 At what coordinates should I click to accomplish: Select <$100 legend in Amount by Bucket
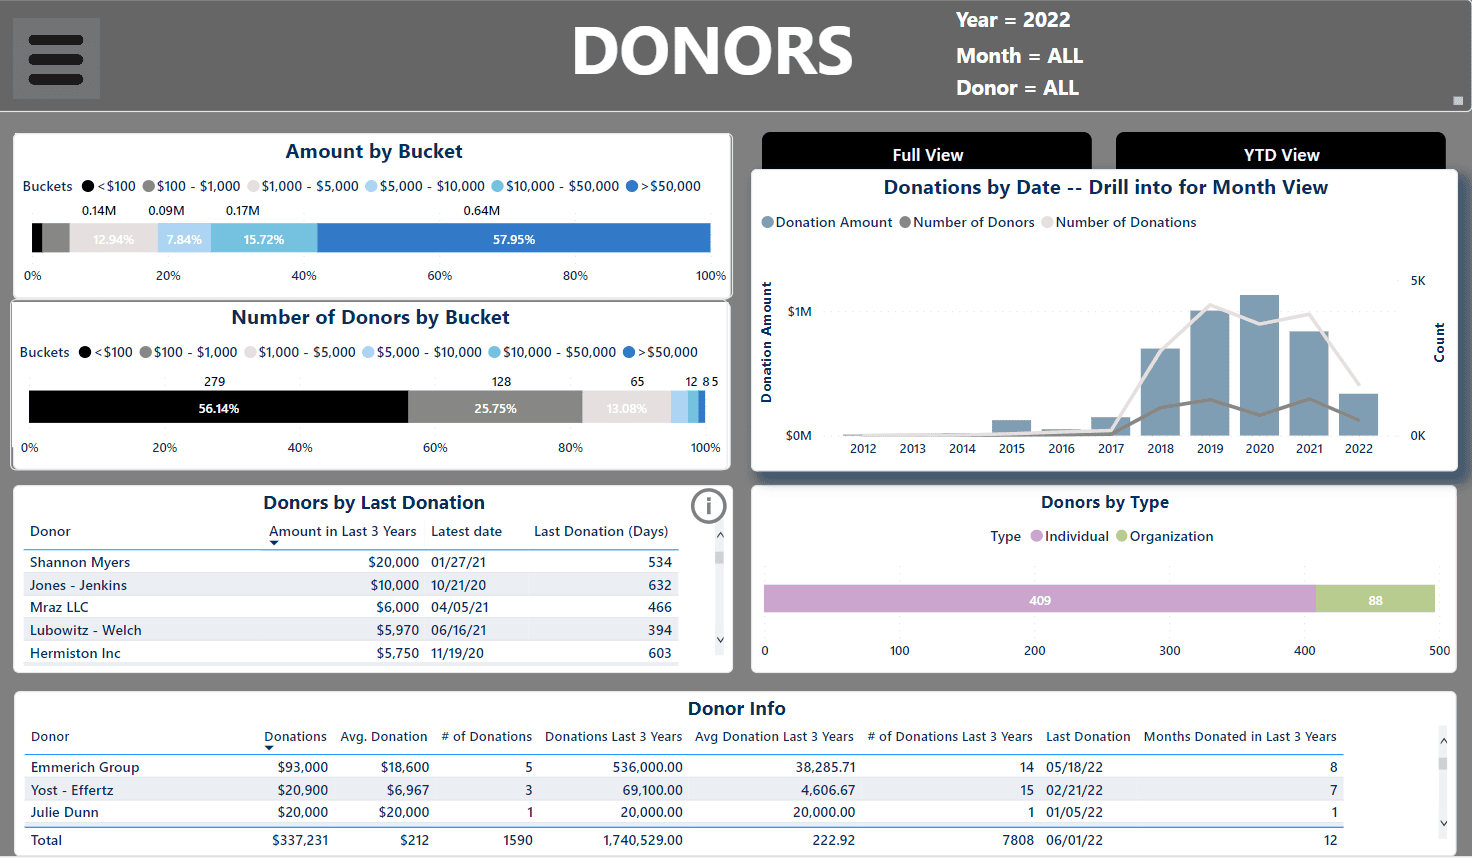(x=108, y=186)
